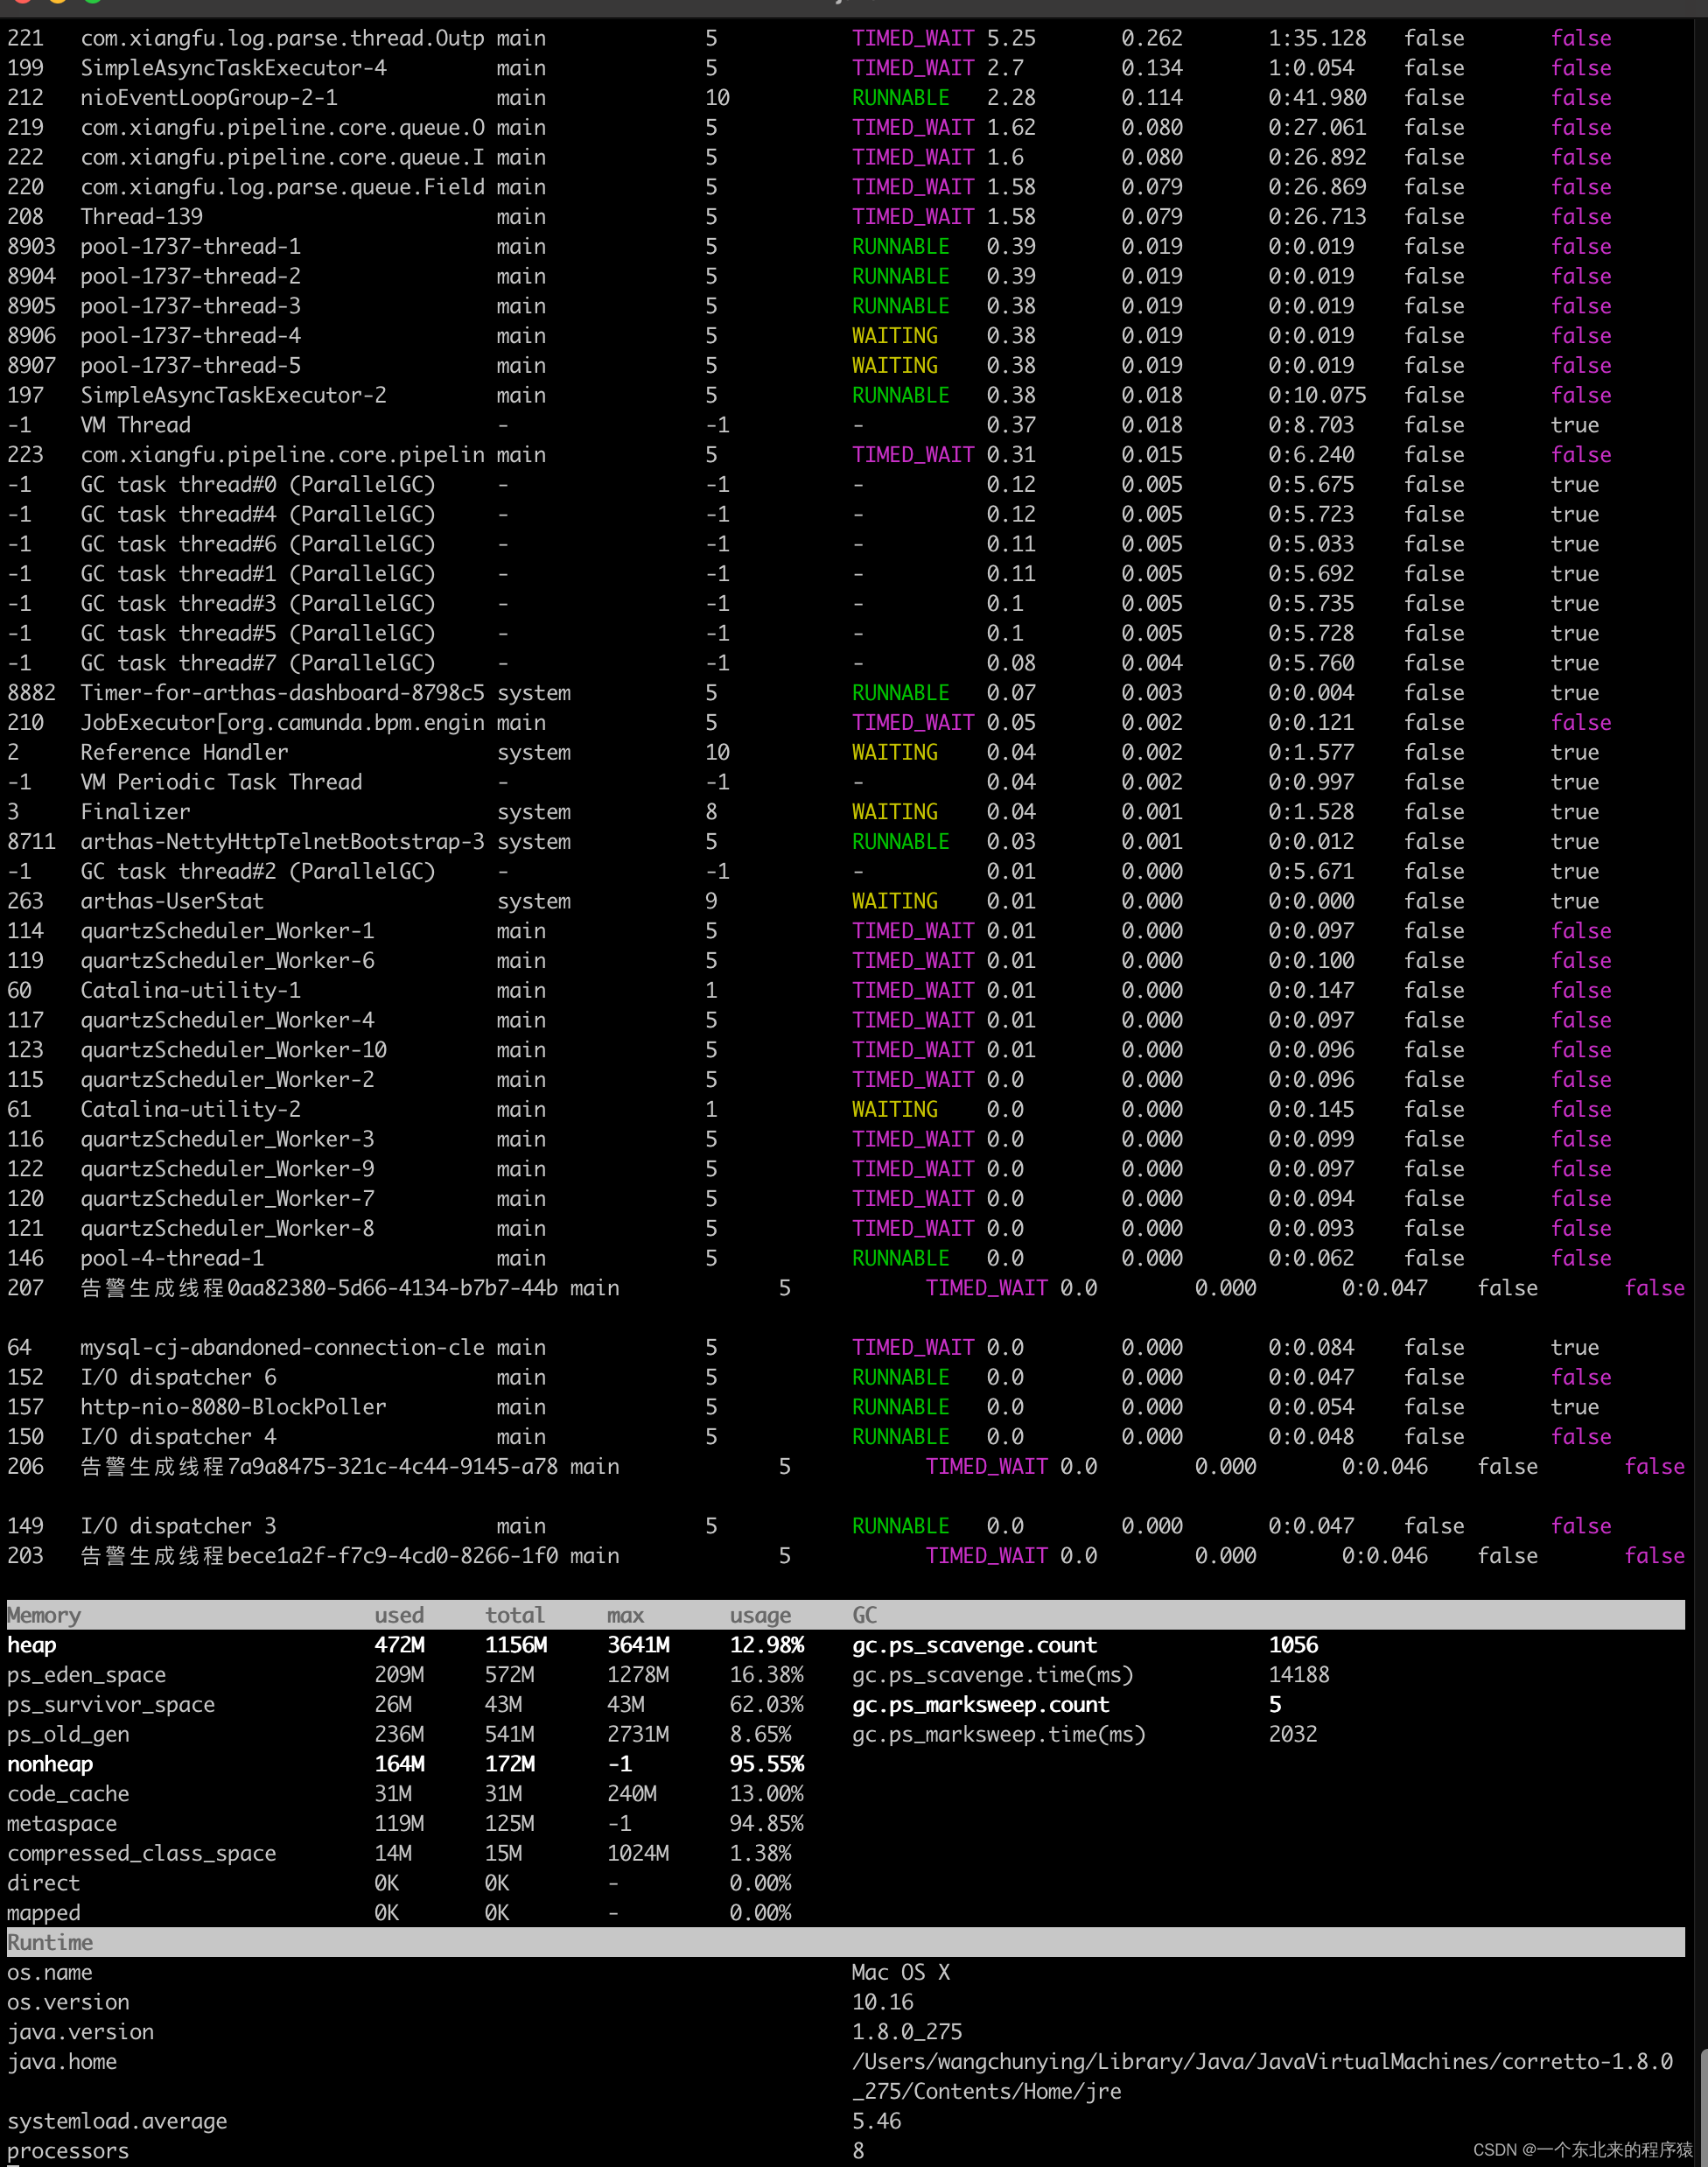Click the direct memory row label
This screenshot has width=1708, height=2167.
44,1883
